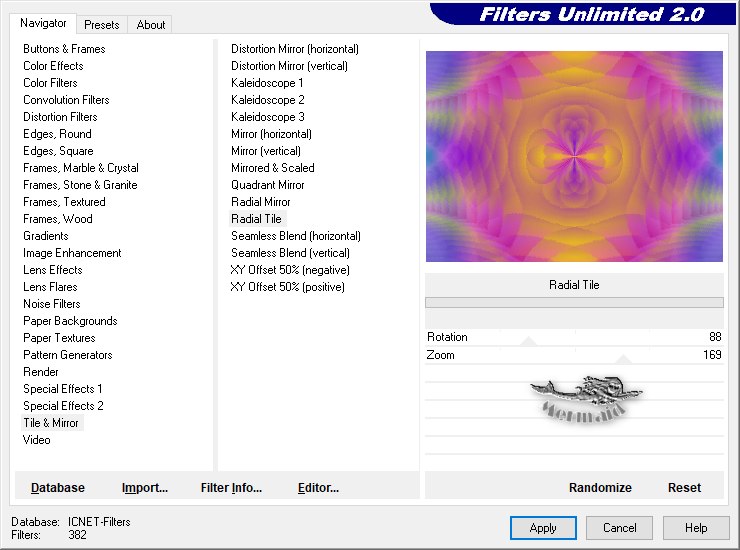
Task: Select Radial Tile filter
Action: click(x=256, y=219)
